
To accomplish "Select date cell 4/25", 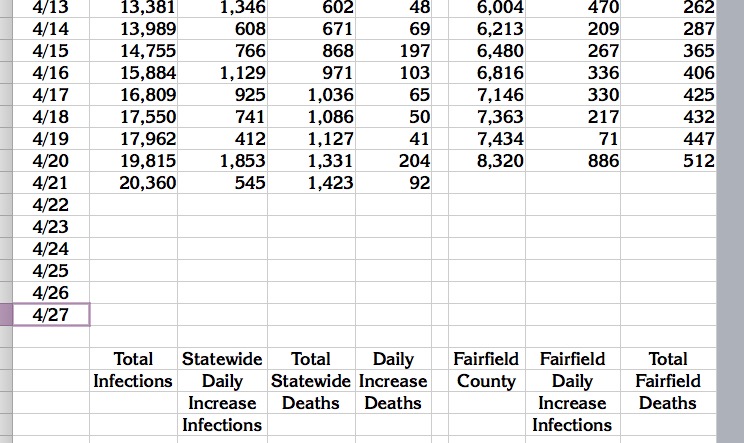I will pos(51,270).
